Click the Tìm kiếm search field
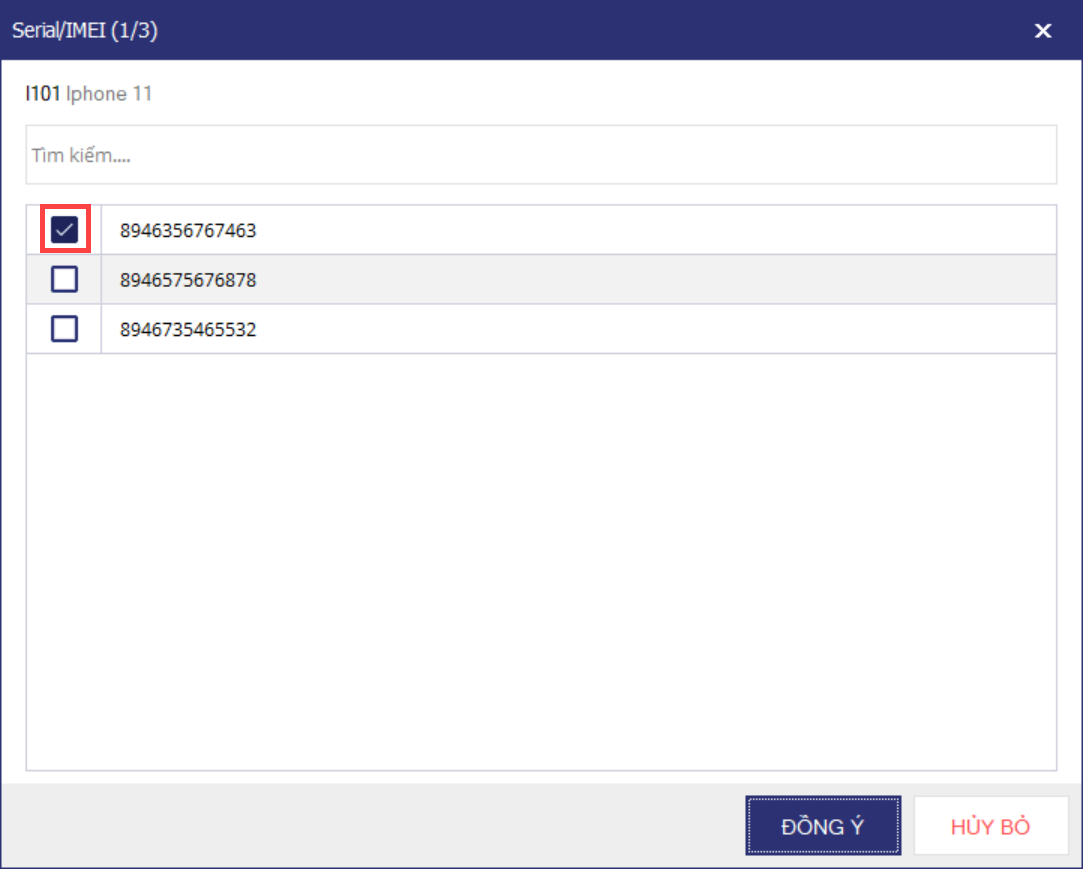 coord(541,155)
